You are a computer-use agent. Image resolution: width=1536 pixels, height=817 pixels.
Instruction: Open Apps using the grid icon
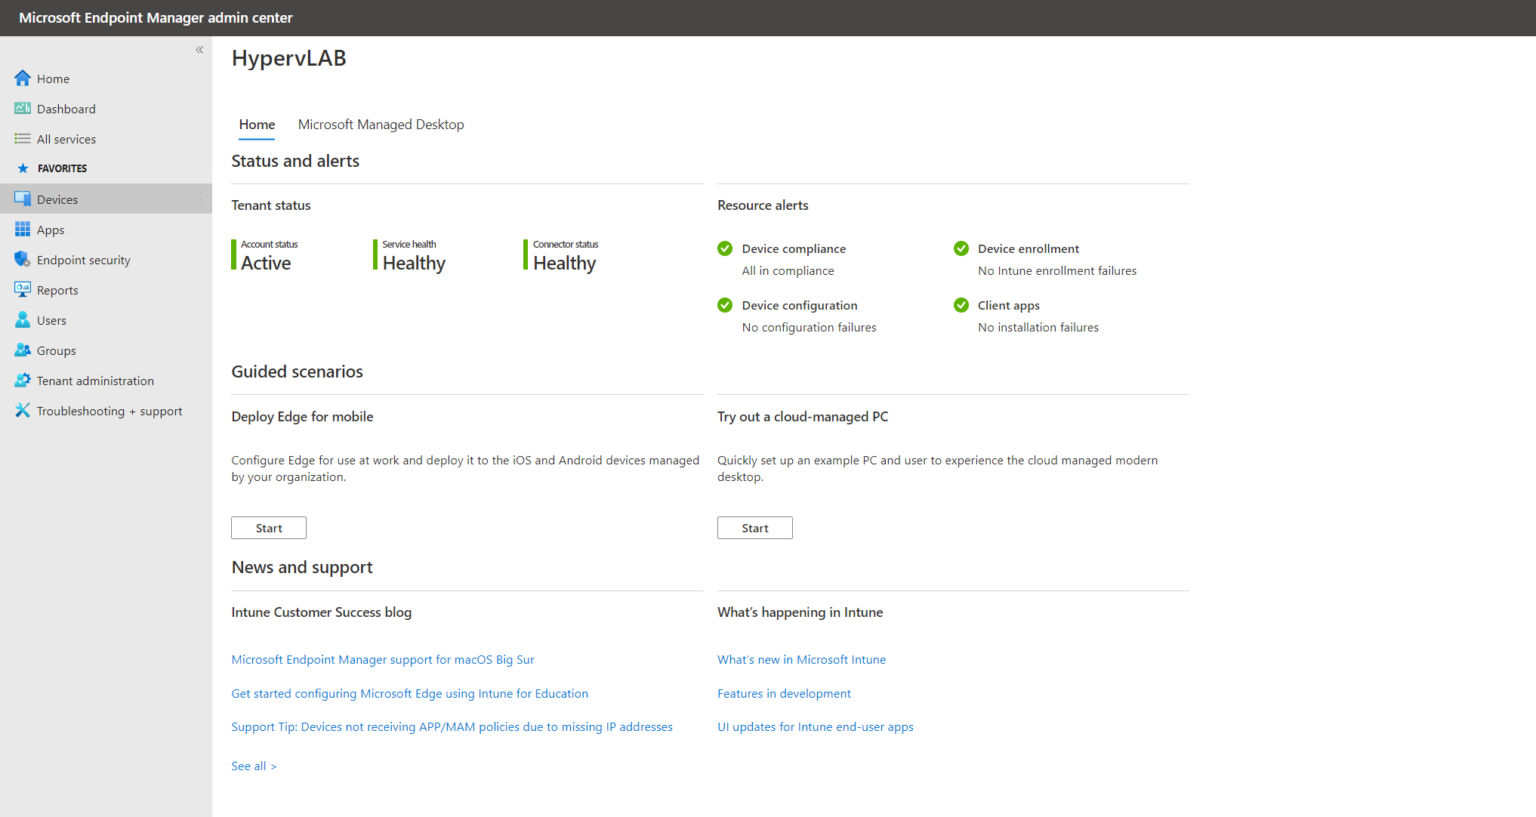[22, 229]
